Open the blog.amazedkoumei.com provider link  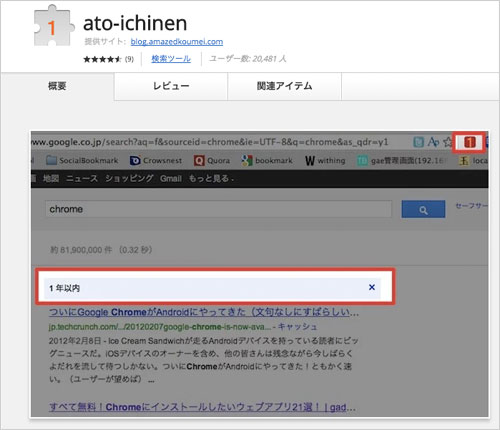tap(177, 42)
